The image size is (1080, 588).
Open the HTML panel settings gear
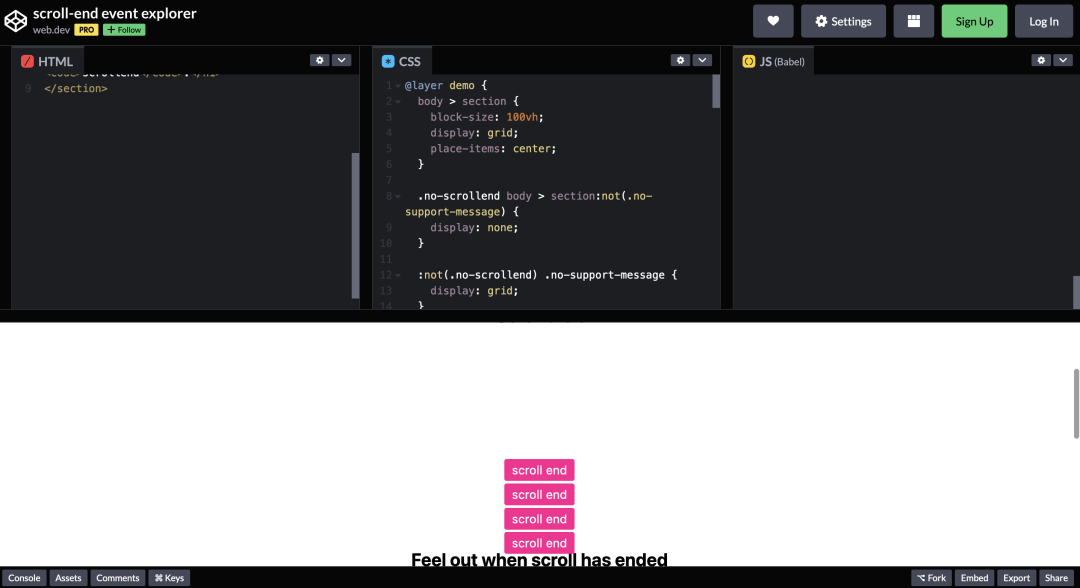click(x=318, y=60)
